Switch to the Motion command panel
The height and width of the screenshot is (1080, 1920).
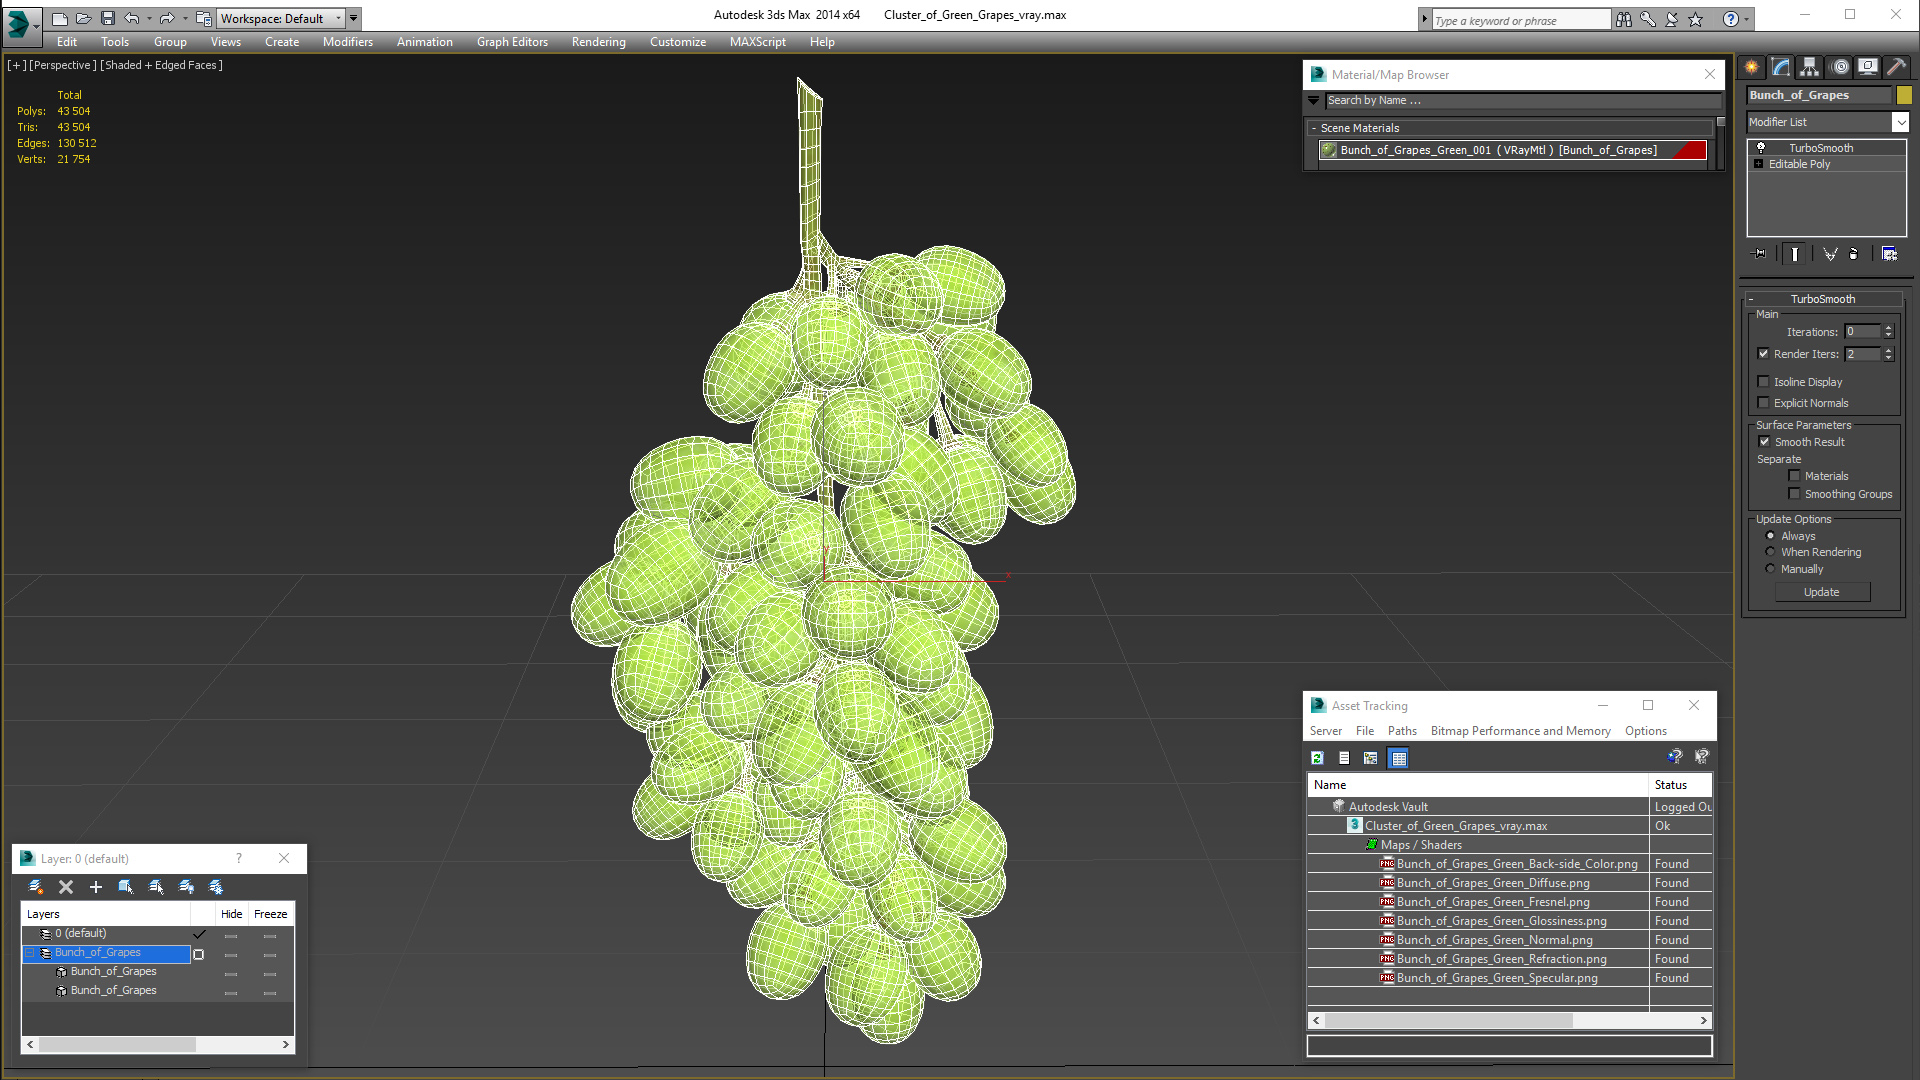(1839, 67)
